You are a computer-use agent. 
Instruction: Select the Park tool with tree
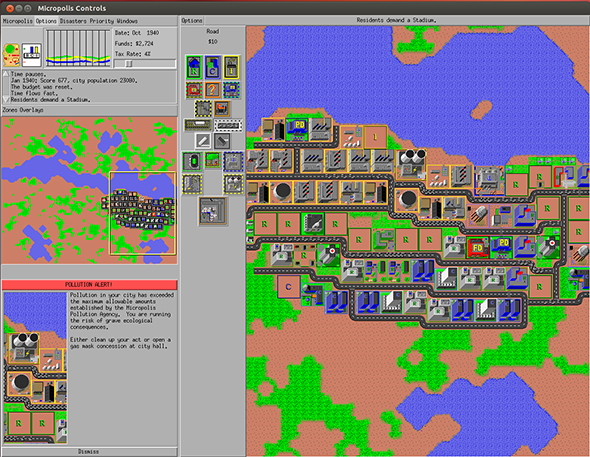point(213,160)
